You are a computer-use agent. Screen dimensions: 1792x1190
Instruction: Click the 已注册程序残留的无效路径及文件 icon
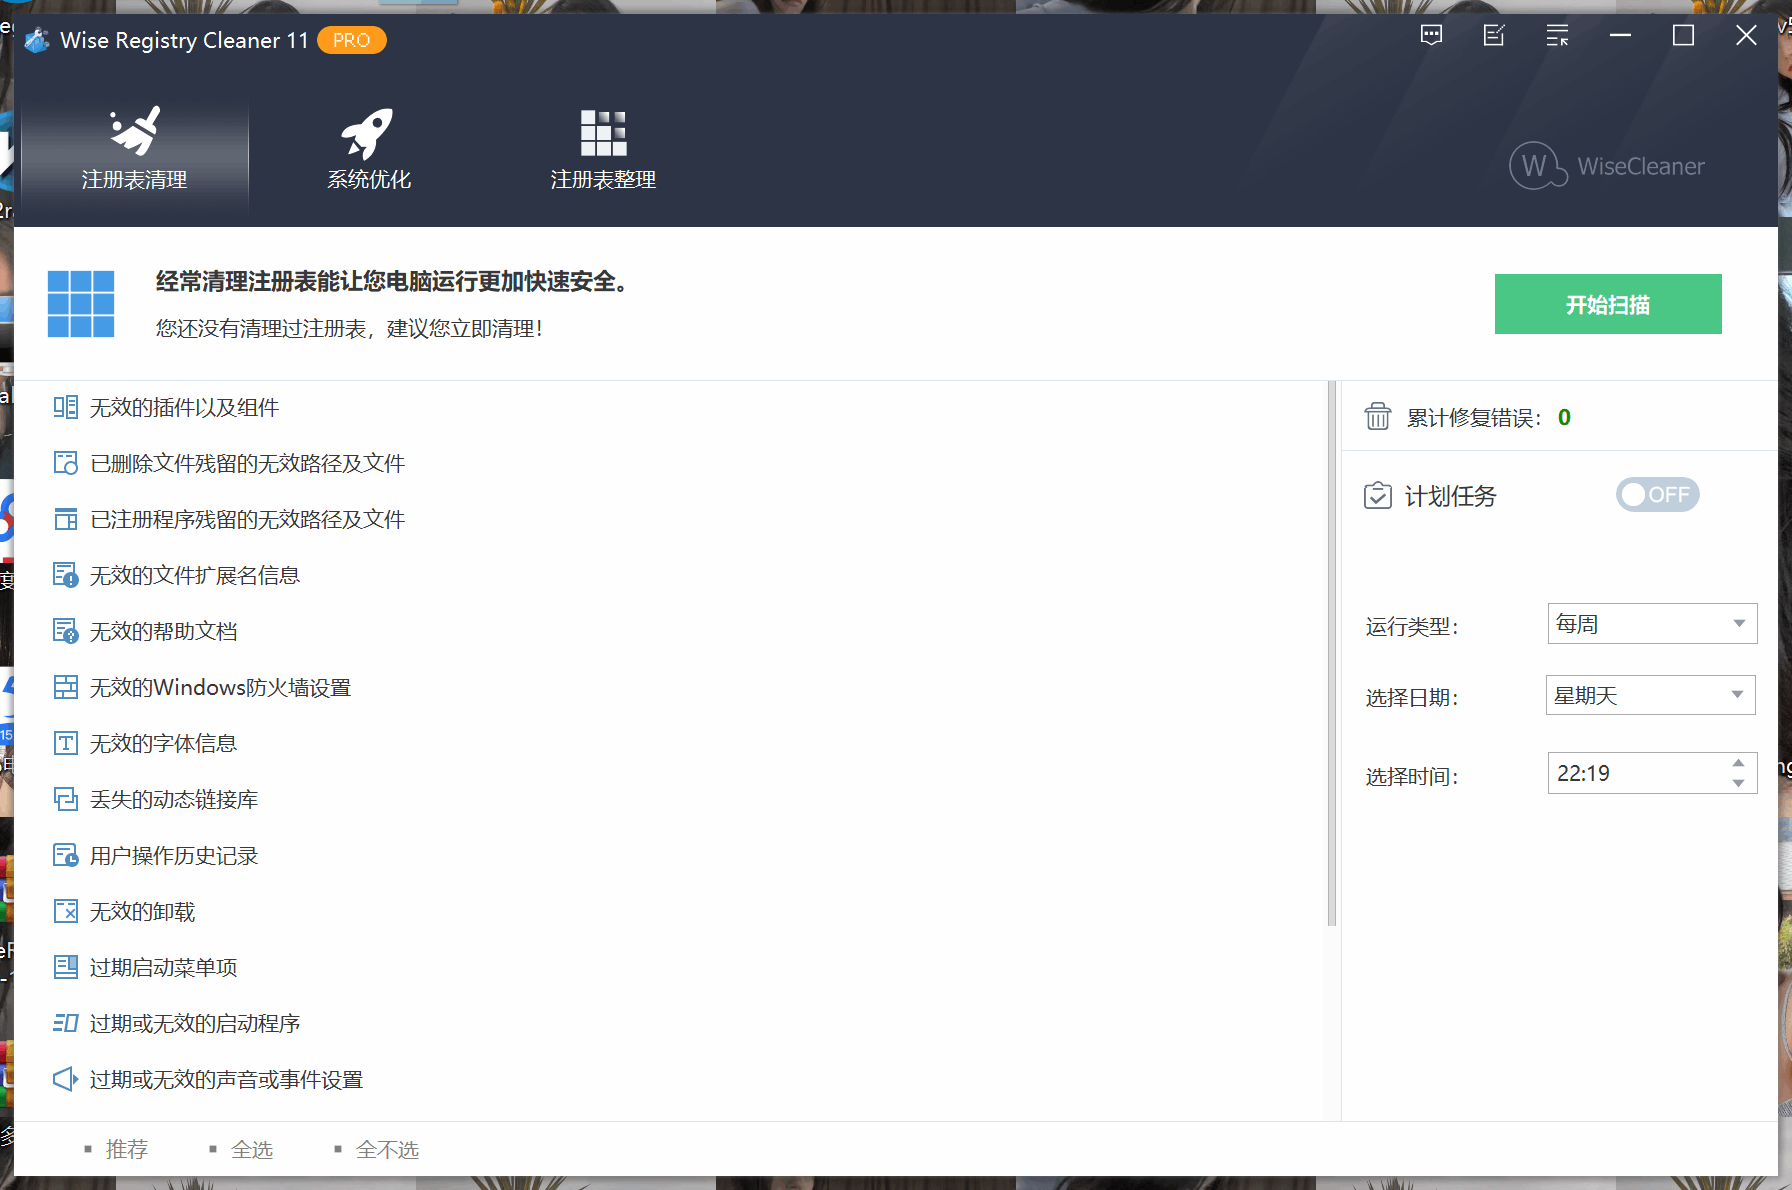(x=65, y=519)
